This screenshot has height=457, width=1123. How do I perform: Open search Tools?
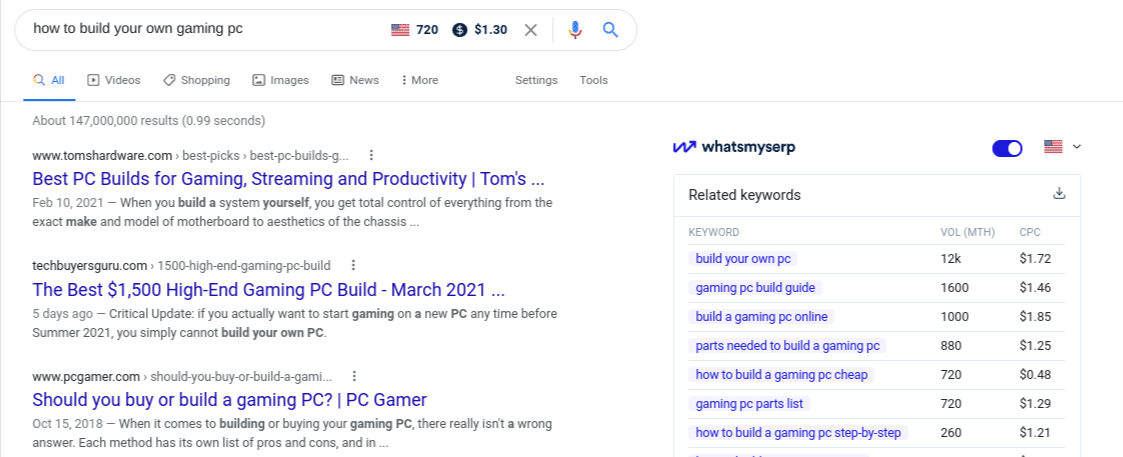coord(594,80)
